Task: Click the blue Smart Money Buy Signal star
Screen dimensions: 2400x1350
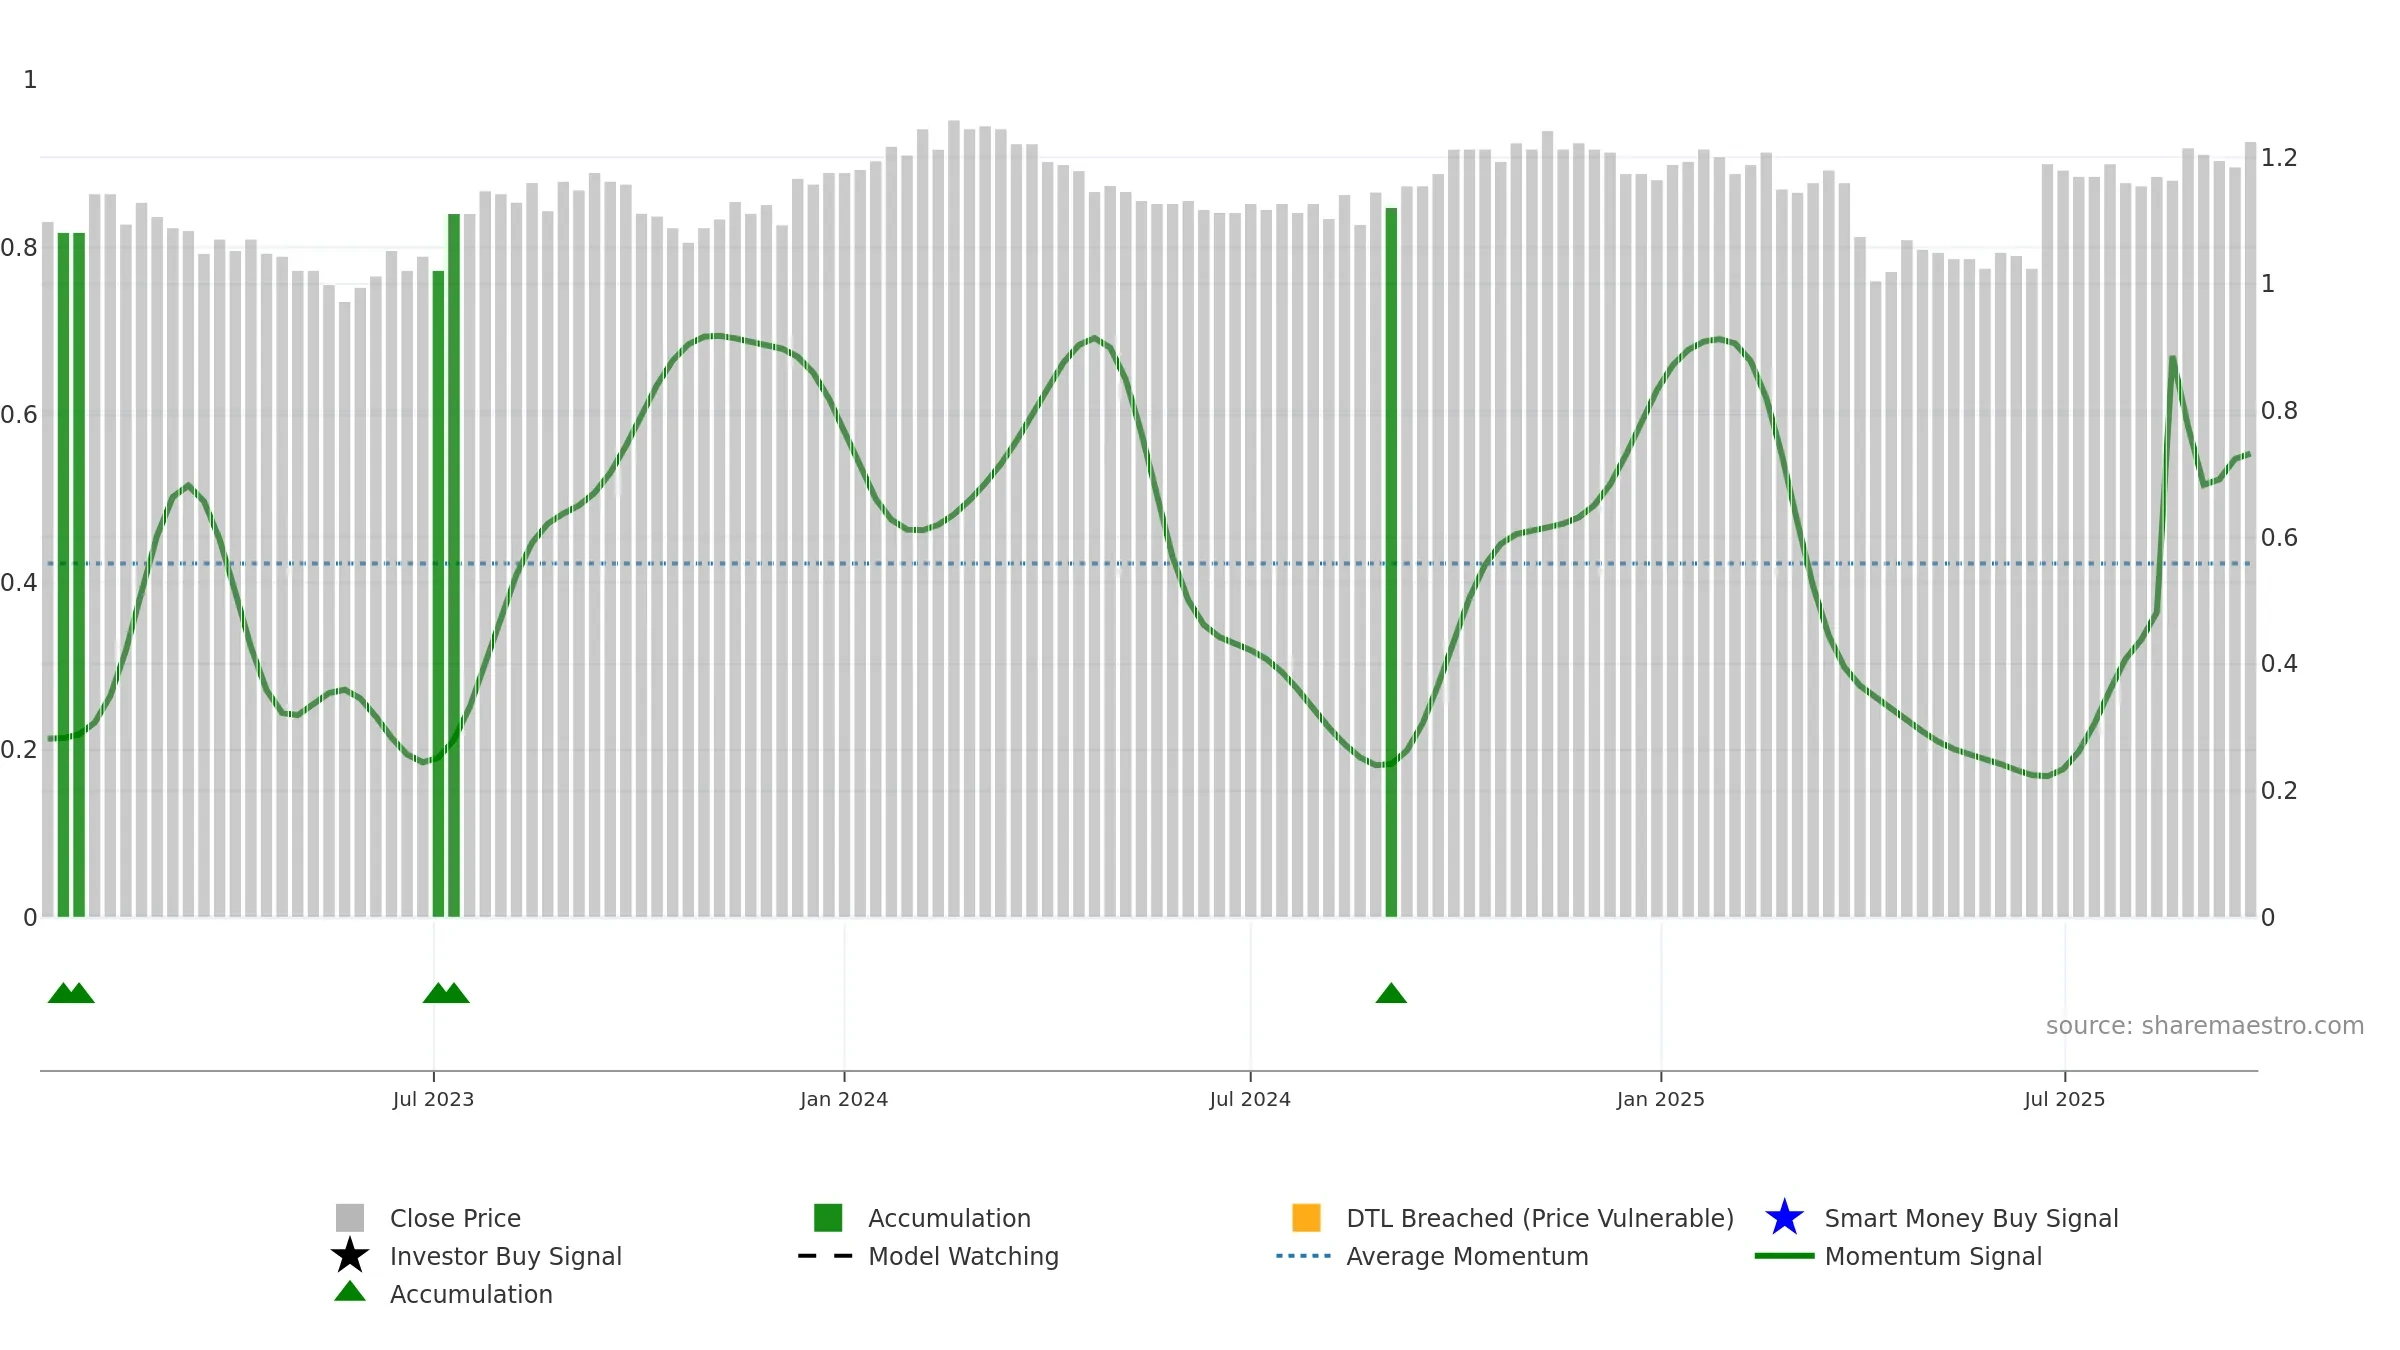Action: point(1784,1217)
